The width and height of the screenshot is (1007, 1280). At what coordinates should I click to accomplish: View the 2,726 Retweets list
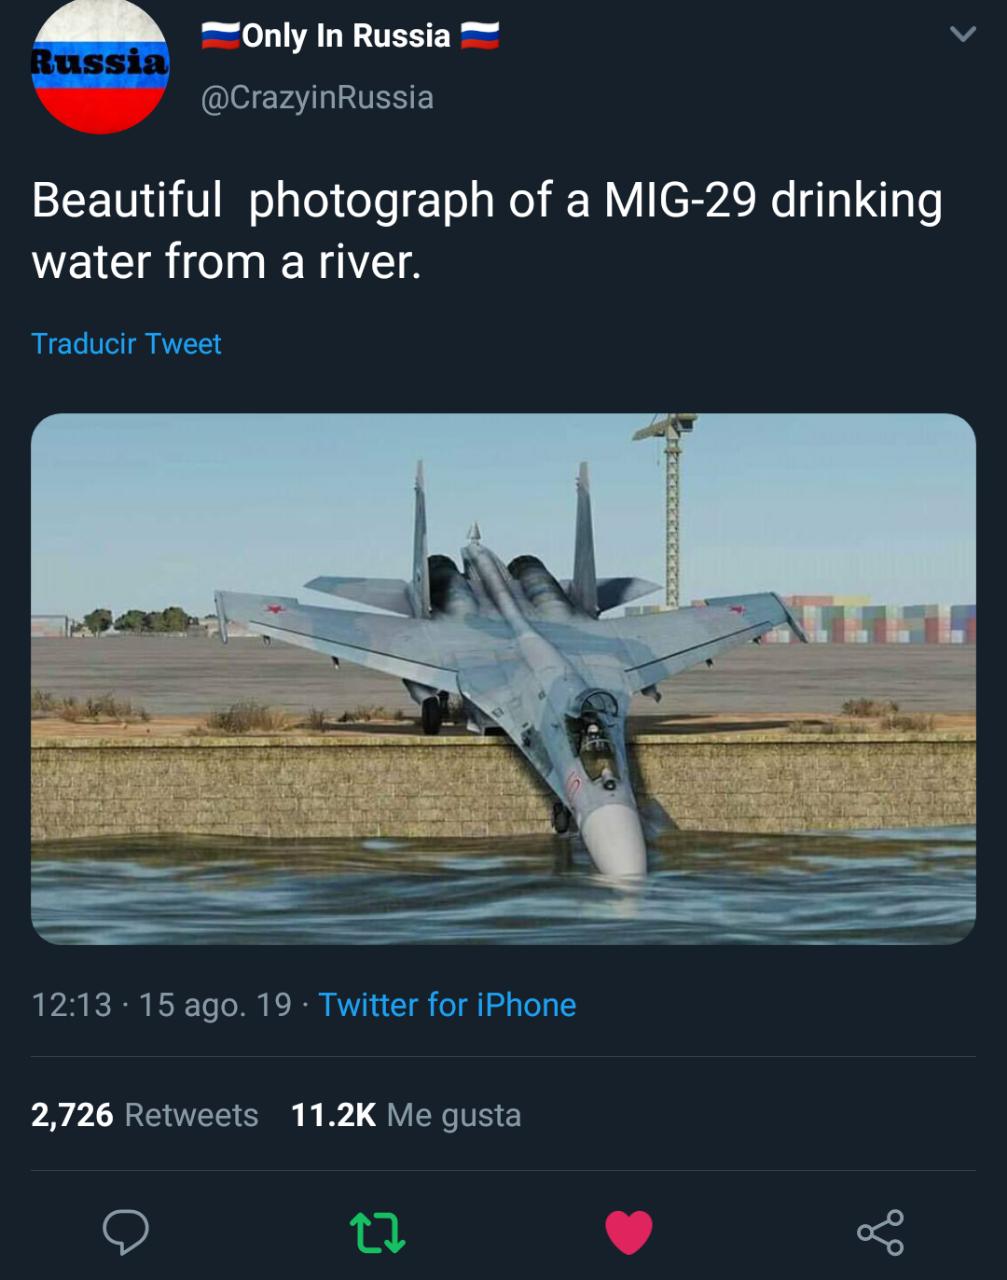pos(145,1115)
